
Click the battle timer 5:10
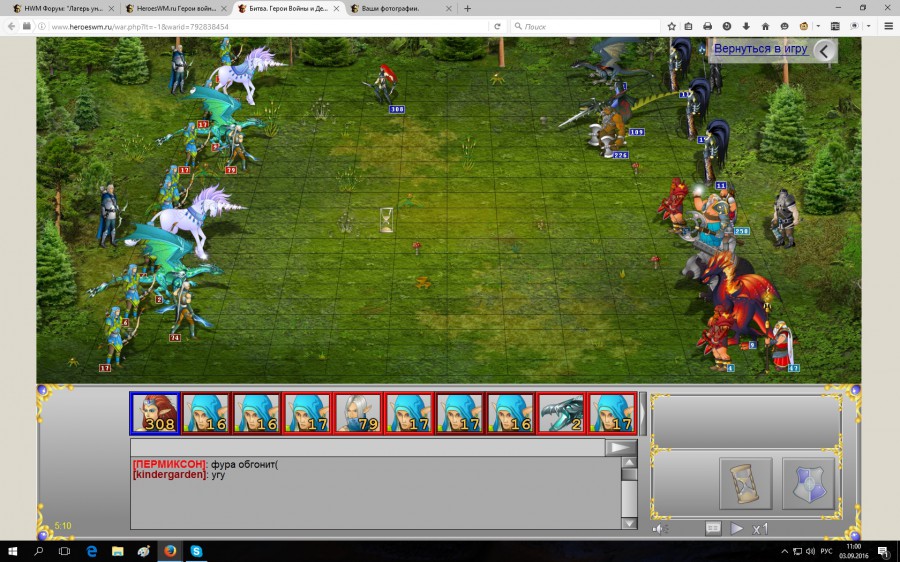pyautogui.click(x=63, y=526)
